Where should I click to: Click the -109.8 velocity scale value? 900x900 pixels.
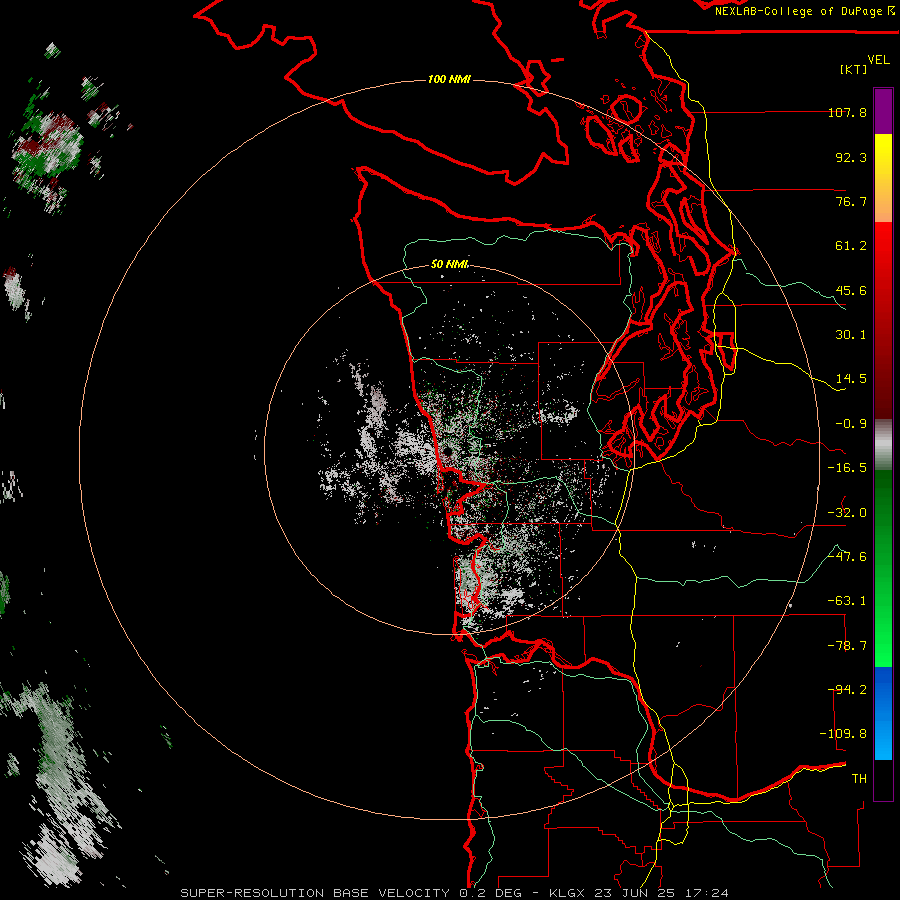coord(843,734)
